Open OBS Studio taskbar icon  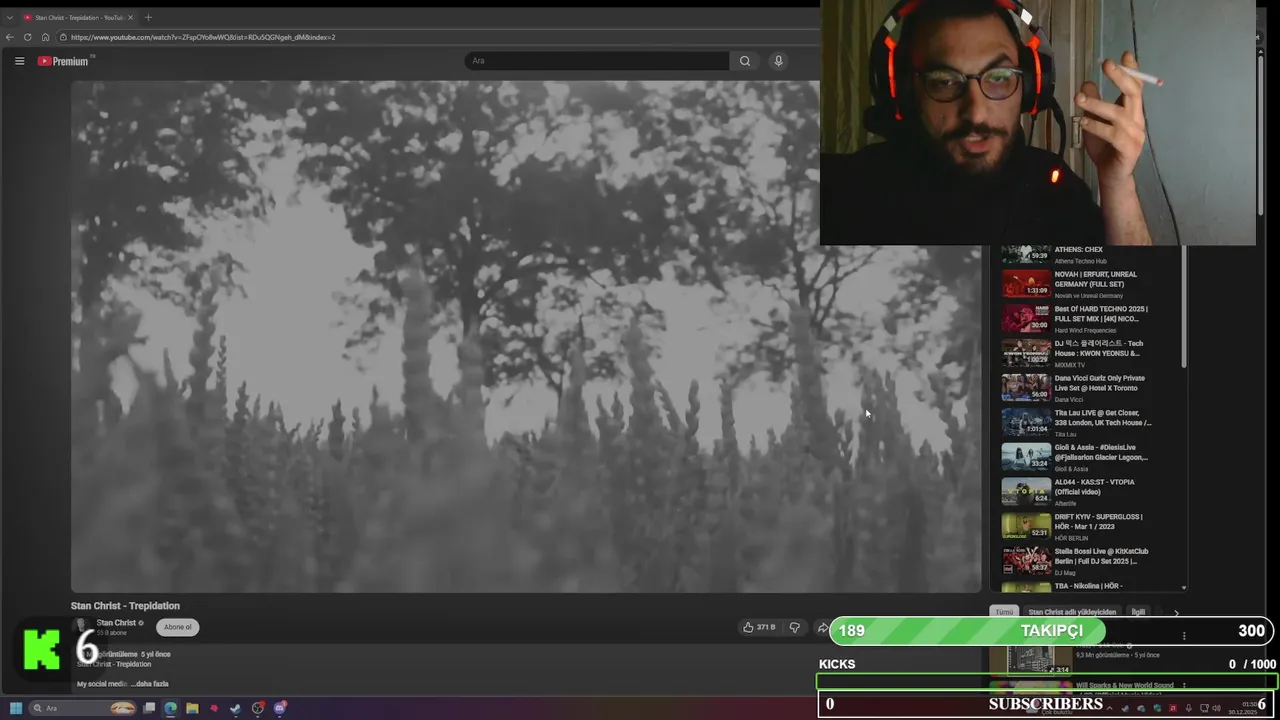coord(257,708)
